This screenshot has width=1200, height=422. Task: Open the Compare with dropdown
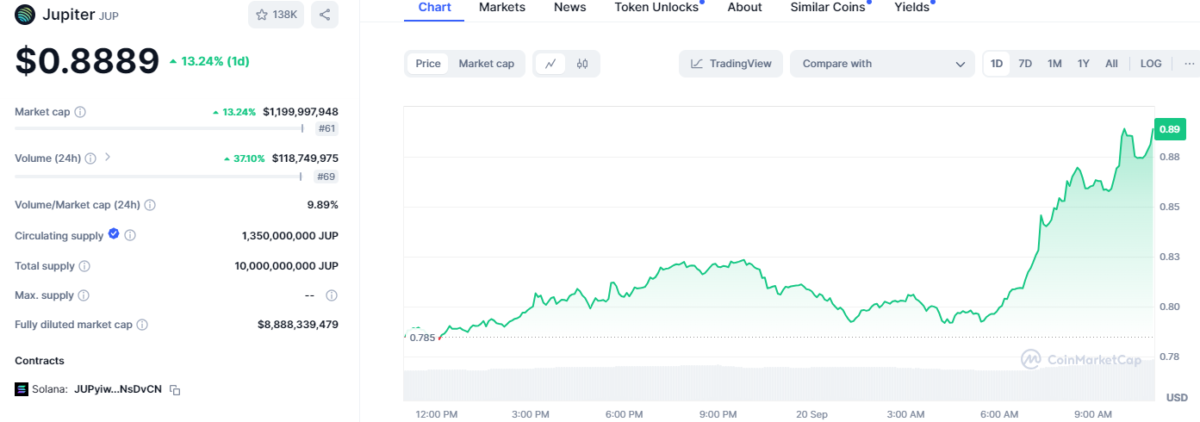coord(882,63)
